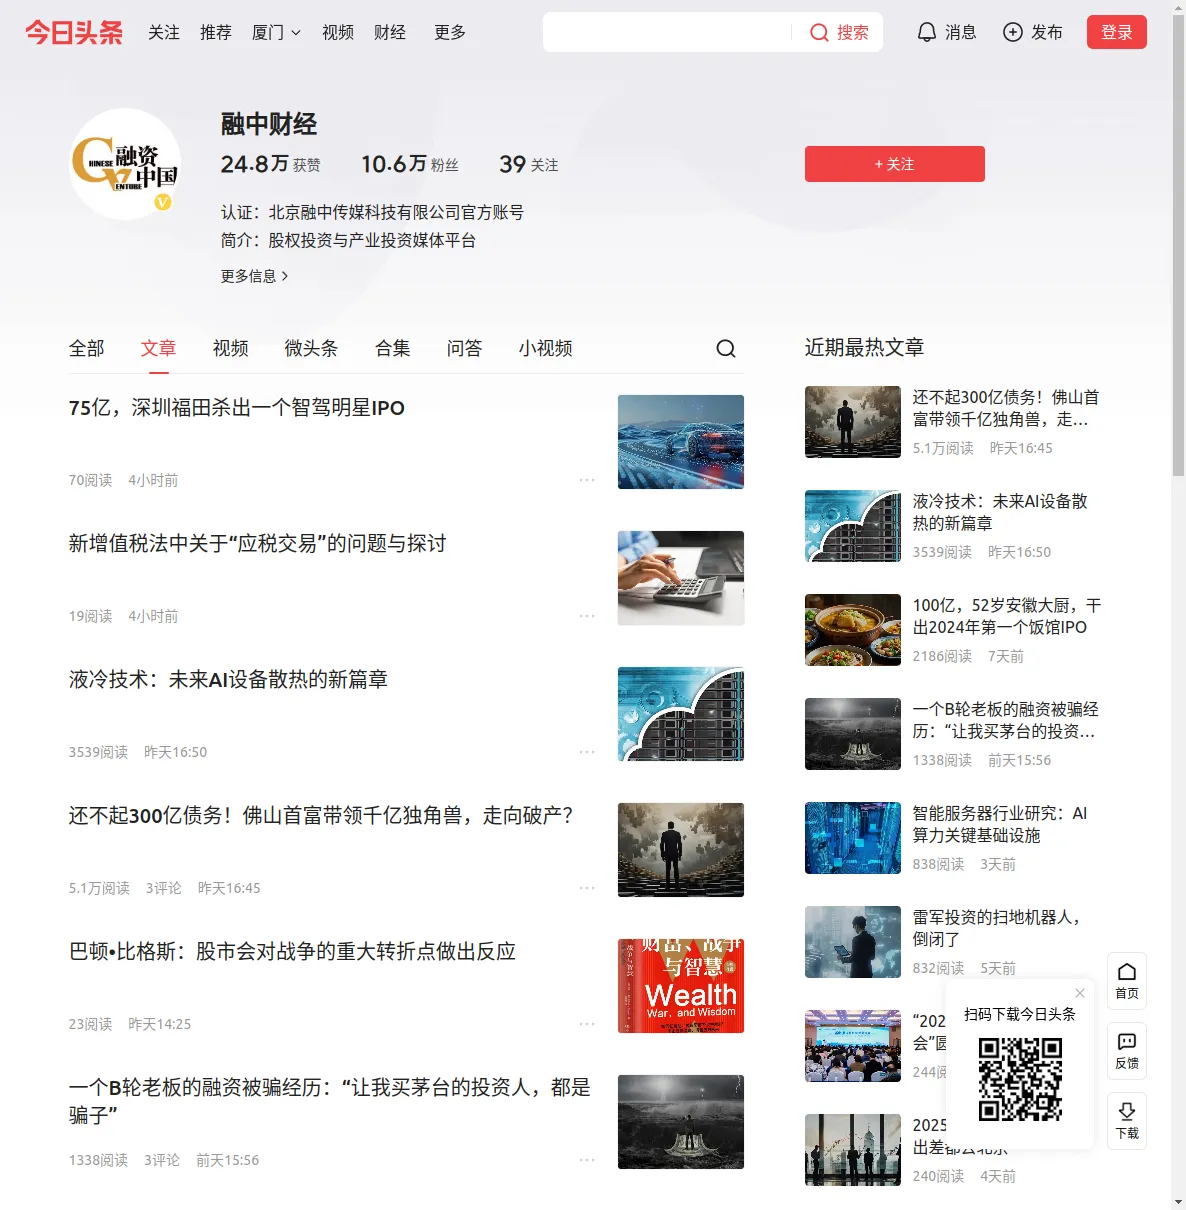The height and width of the screenshot is (1210, 1186).
Task: Open the 雷军 article thumbnail in sidebar
Action: pyautogui.click(x=853, y=942)
